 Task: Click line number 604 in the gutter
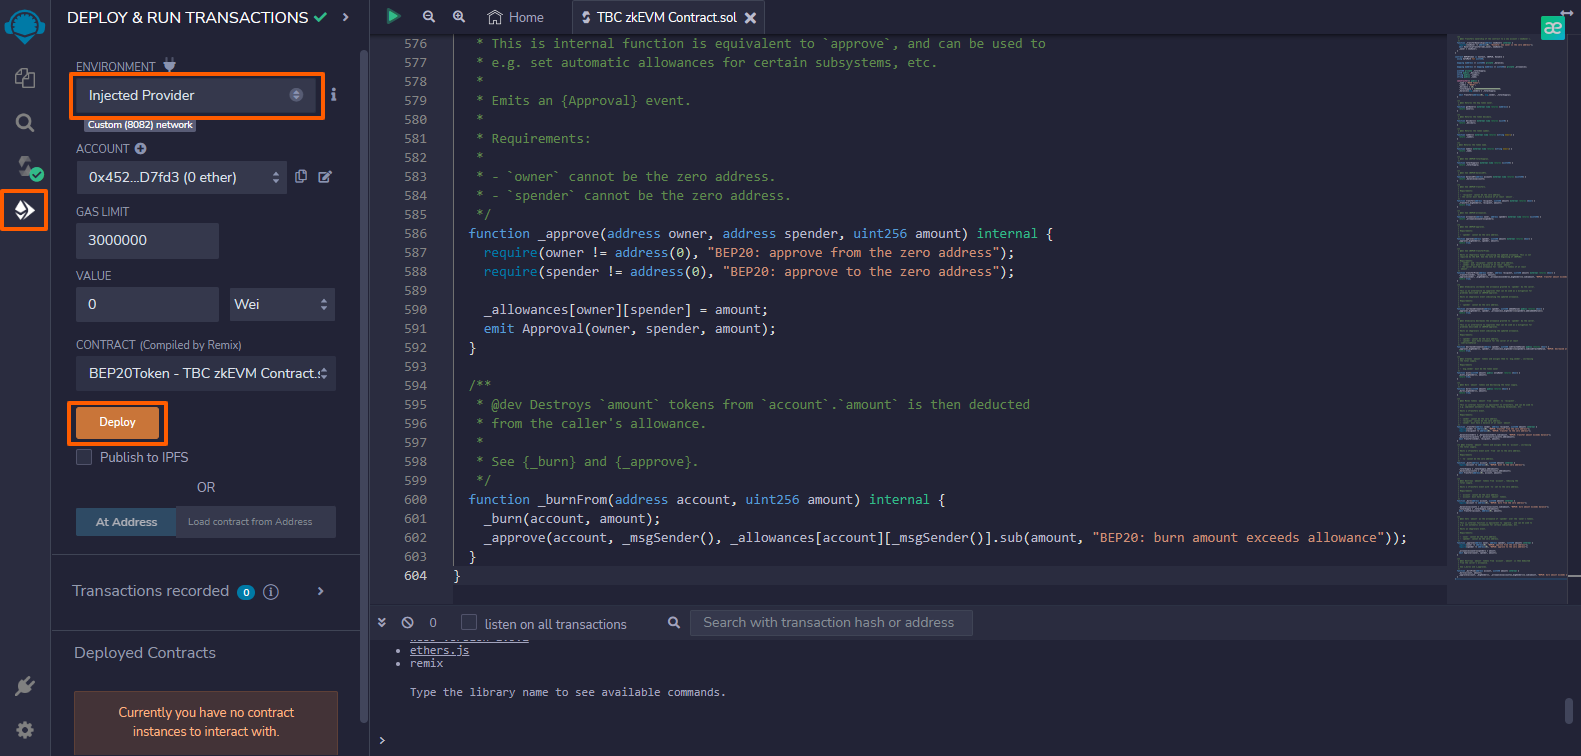[415, 575]
